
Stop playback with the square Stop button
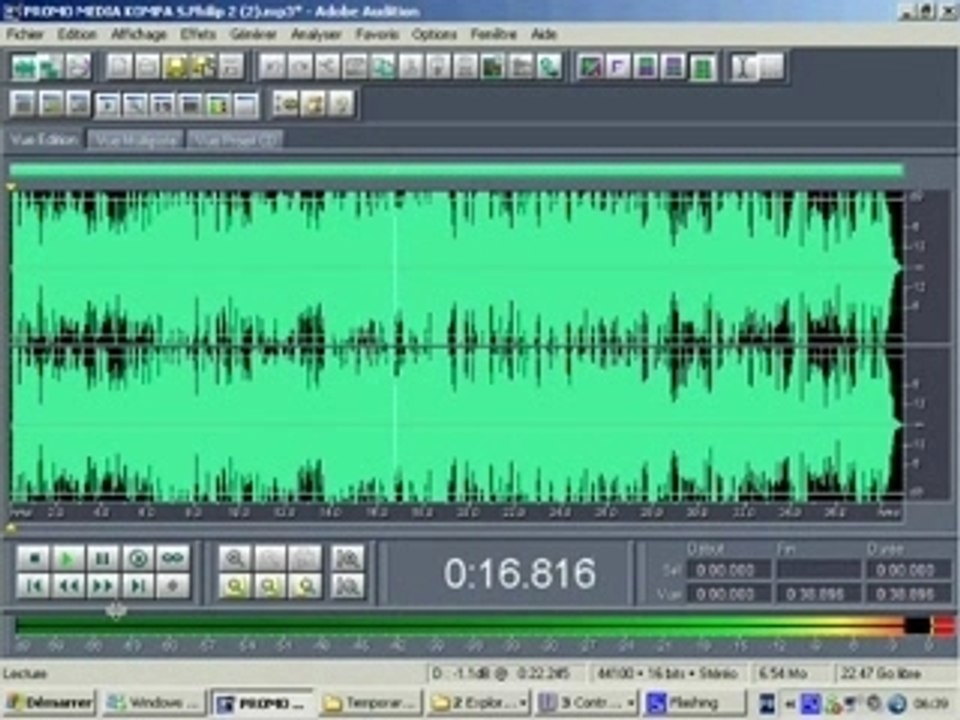[x=33, y=558]
